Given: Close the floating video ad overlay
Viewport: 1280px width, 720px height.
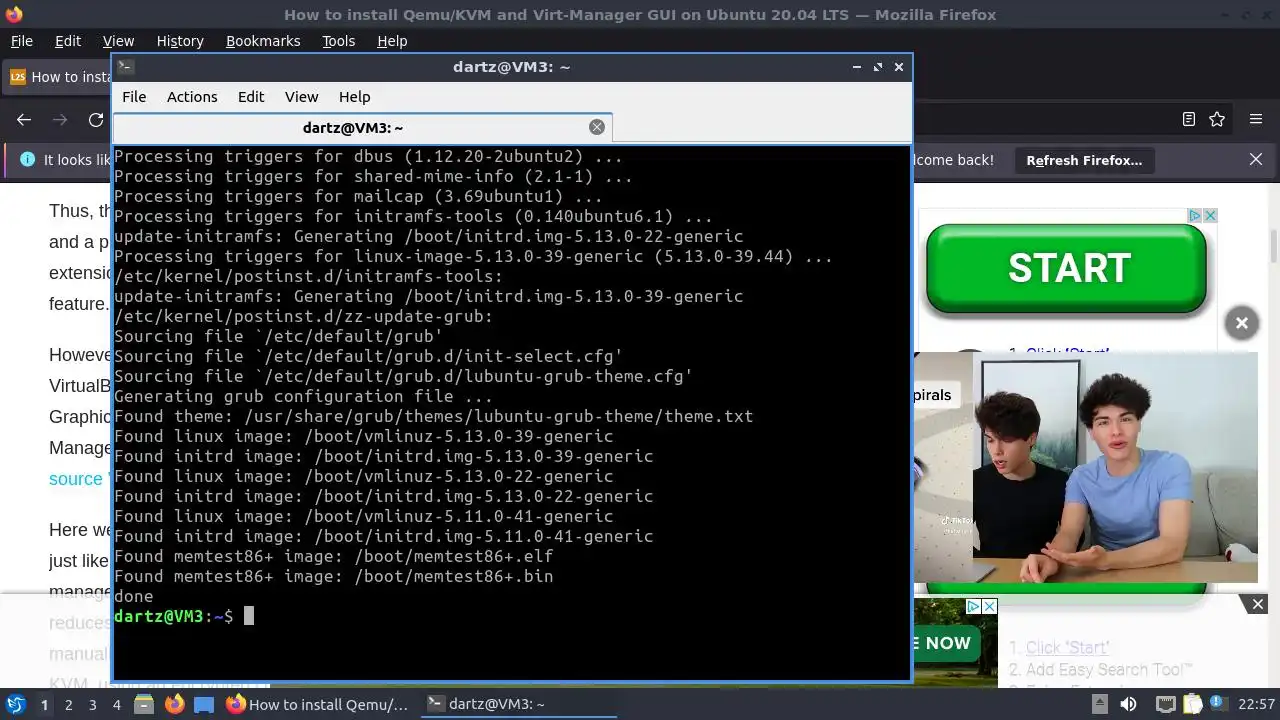Looking at the screenshot, I should click(x=1241, y=323).
